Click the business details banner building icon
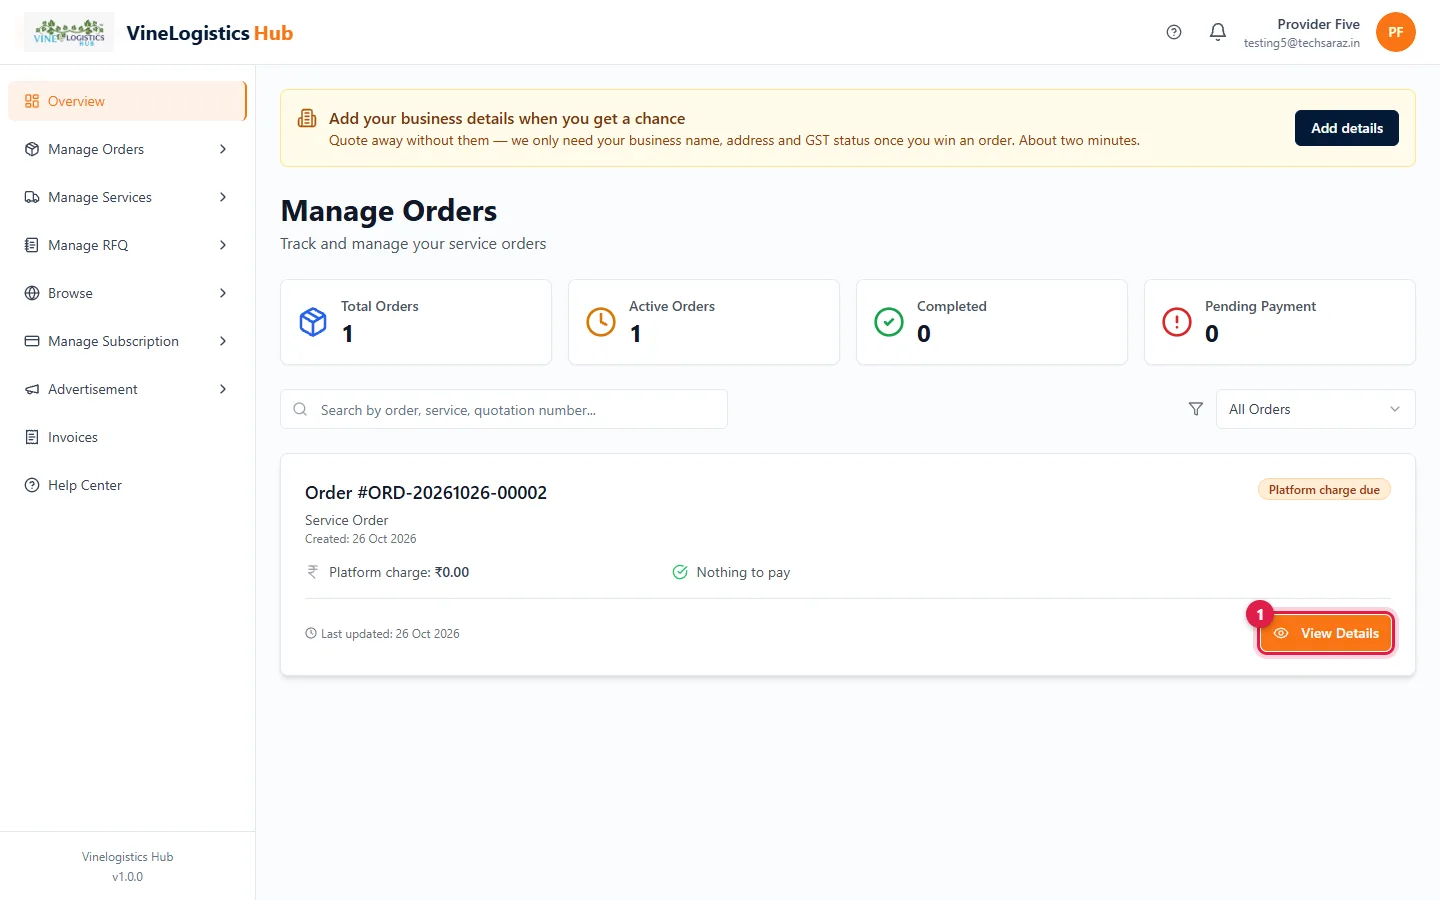Image resolution: width=1440 pixels, height=900 pixels. coord(307,119)
